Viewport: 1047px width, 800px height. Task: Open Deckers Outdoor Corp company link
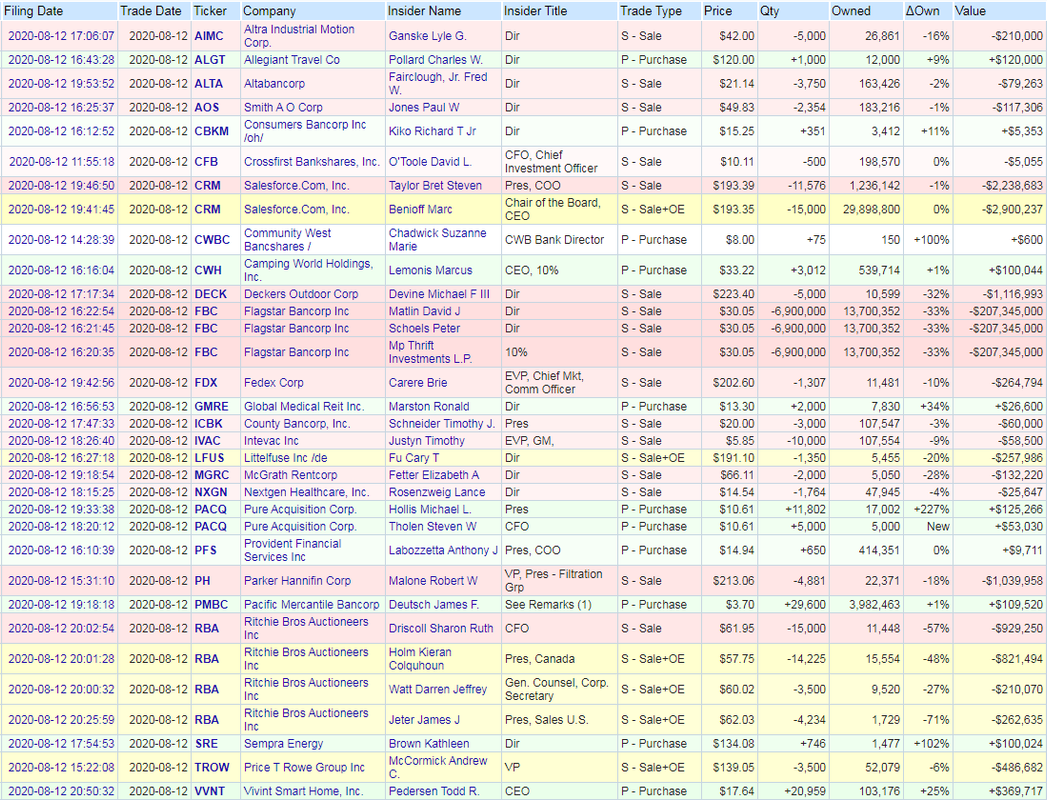click(x=301, y=294)
